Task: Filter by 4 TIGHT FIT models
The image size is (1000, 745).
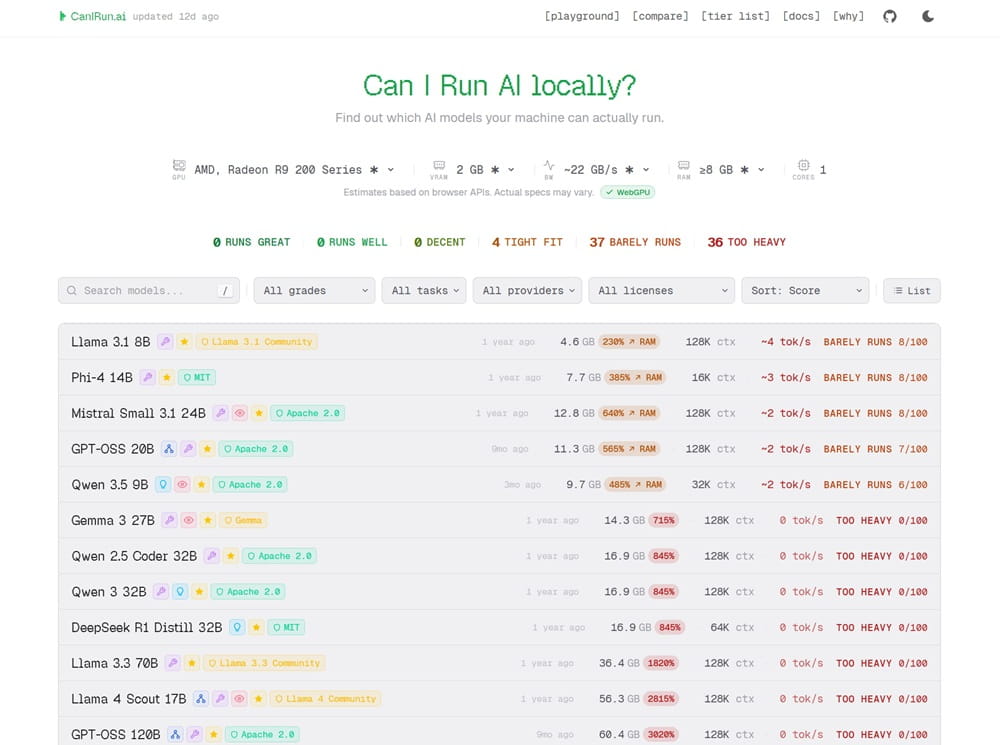Action: coord(527,242)
